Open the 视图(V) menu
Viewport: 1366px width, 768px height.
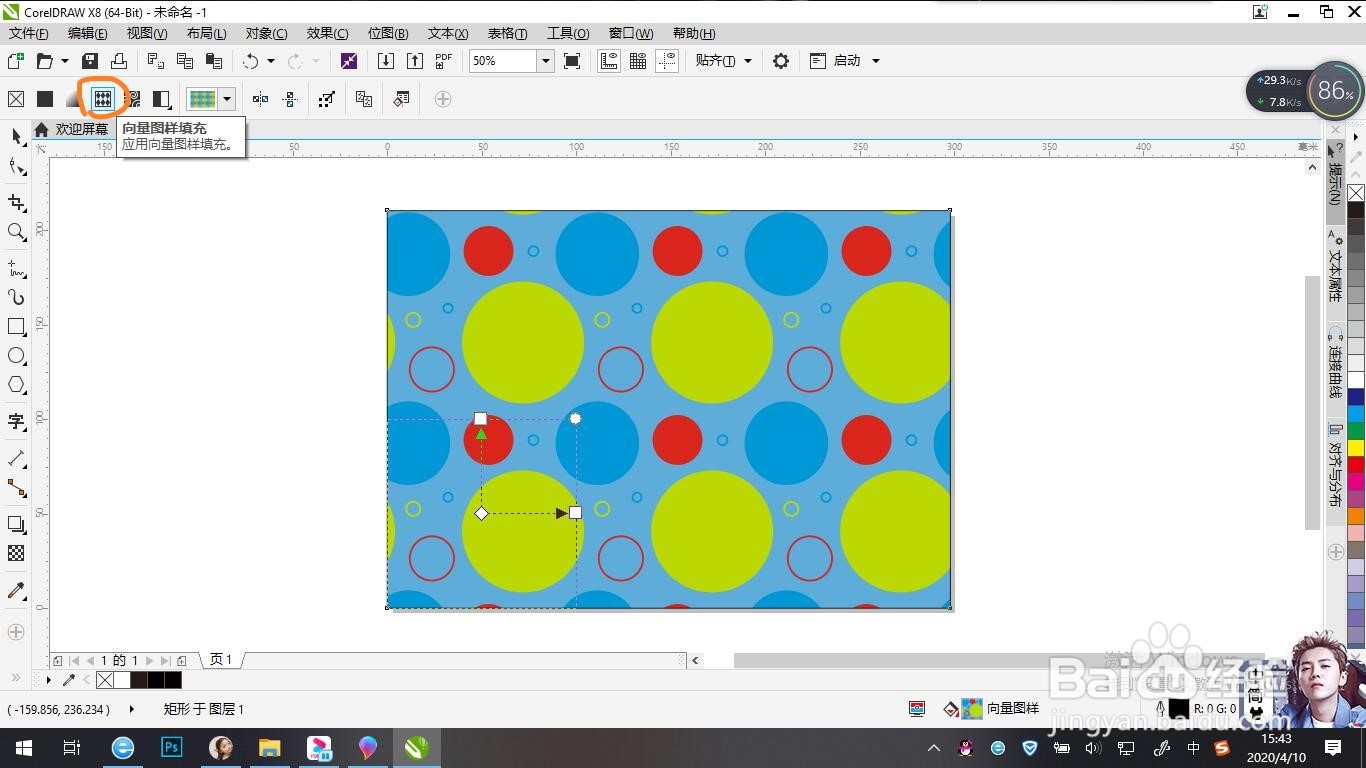click(x=147, y=34)
